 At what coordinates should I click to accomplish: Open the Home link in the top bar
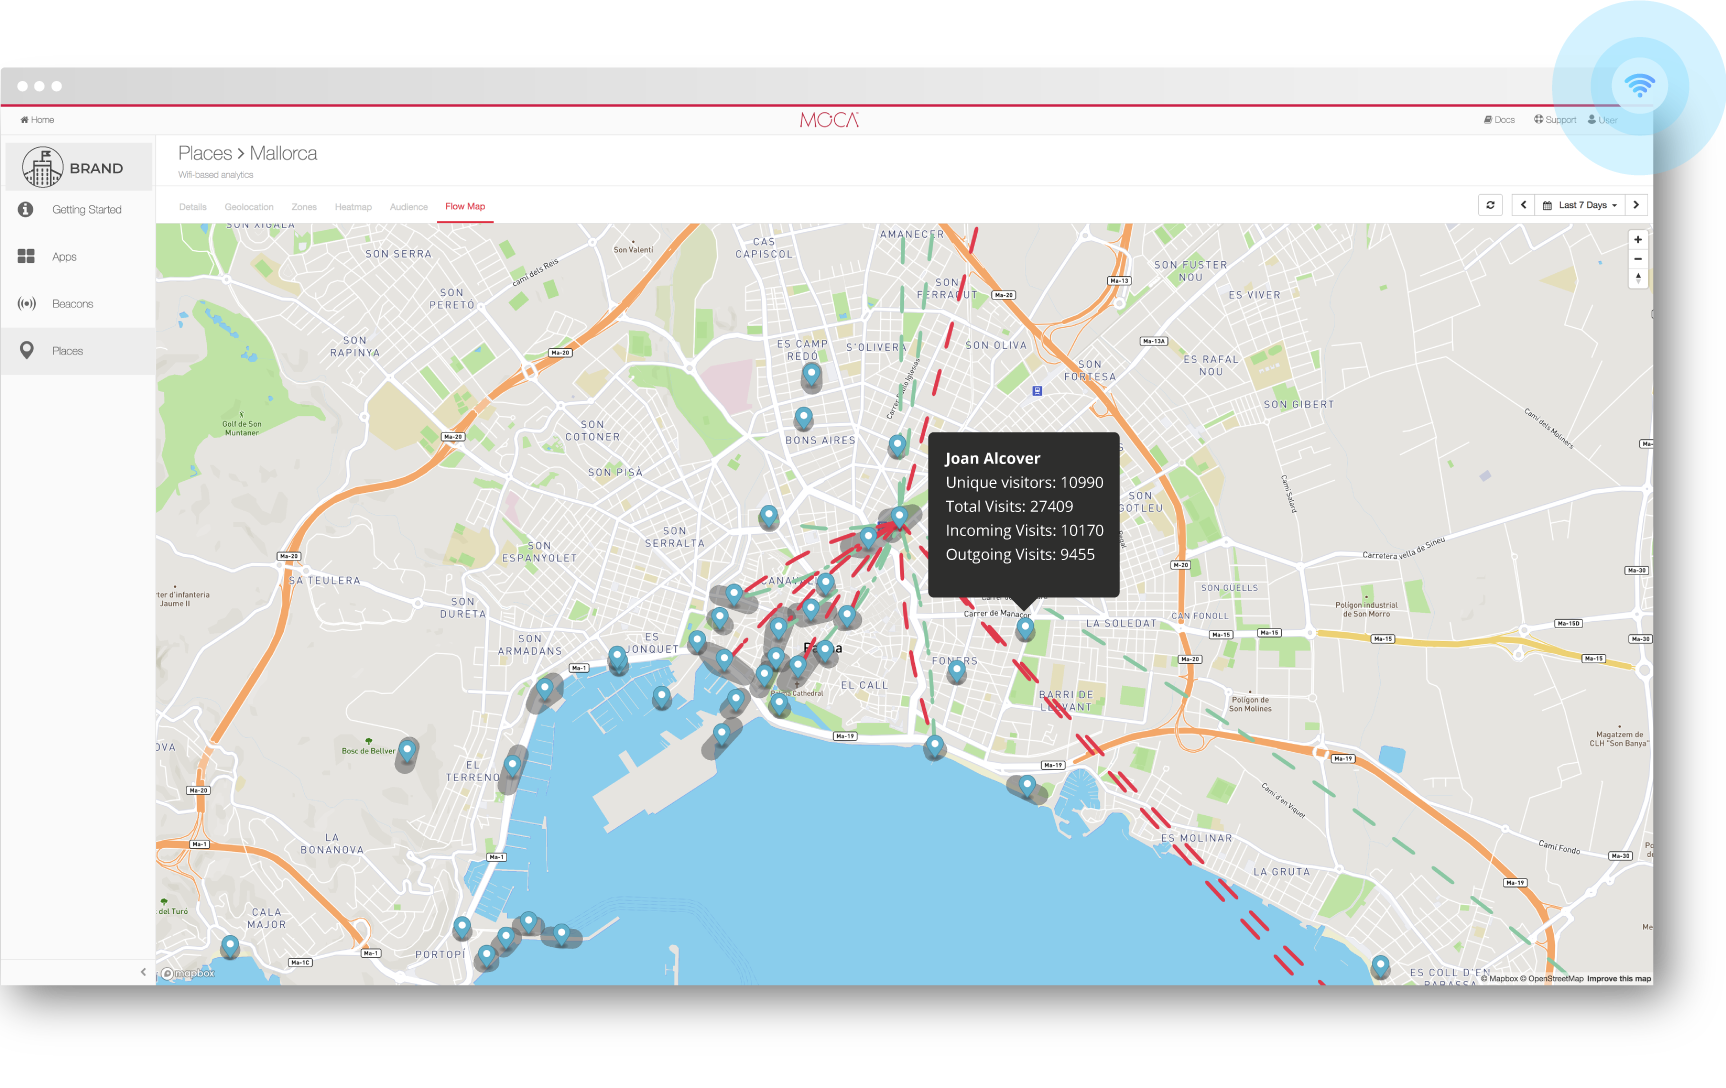pyautogui.click(x=37, y=120)
